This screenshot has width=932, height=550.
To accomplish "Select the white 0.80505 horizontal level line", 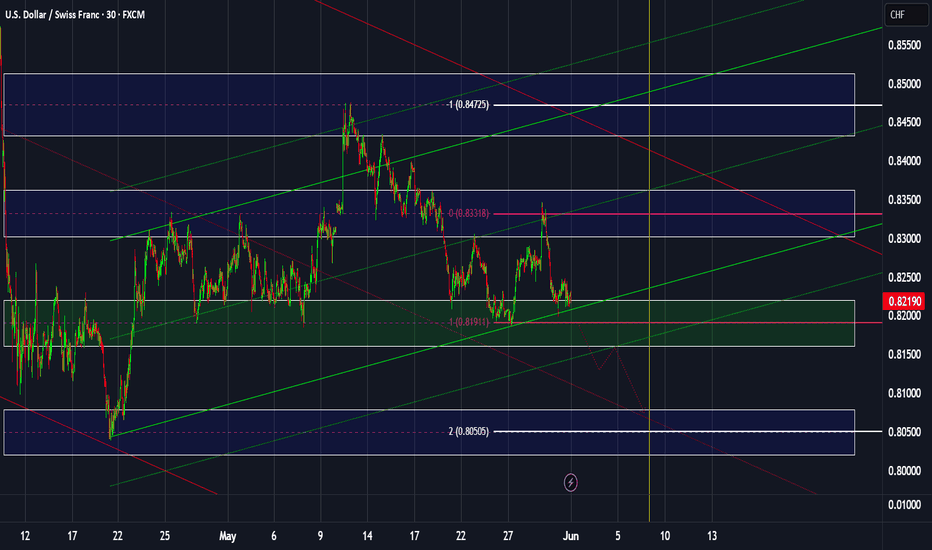I will tap(688, 432).
